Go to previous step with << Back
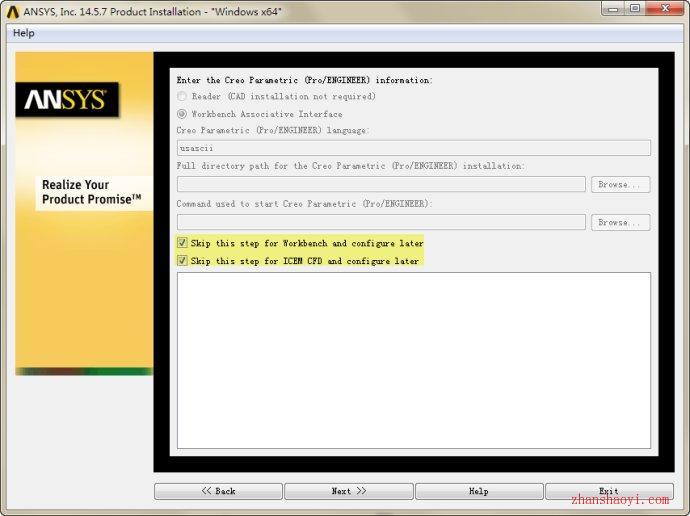The height and width of the screenshot is (516, 690). [x=218, y=491]
